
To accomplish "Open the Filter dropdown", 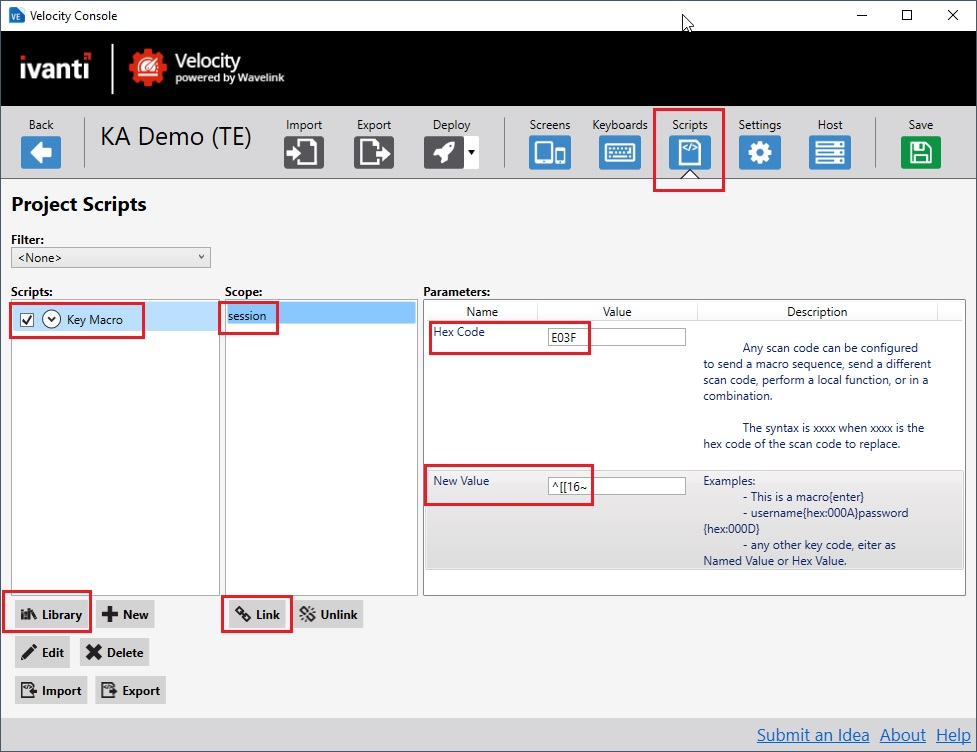I will (x=111, y=258).
